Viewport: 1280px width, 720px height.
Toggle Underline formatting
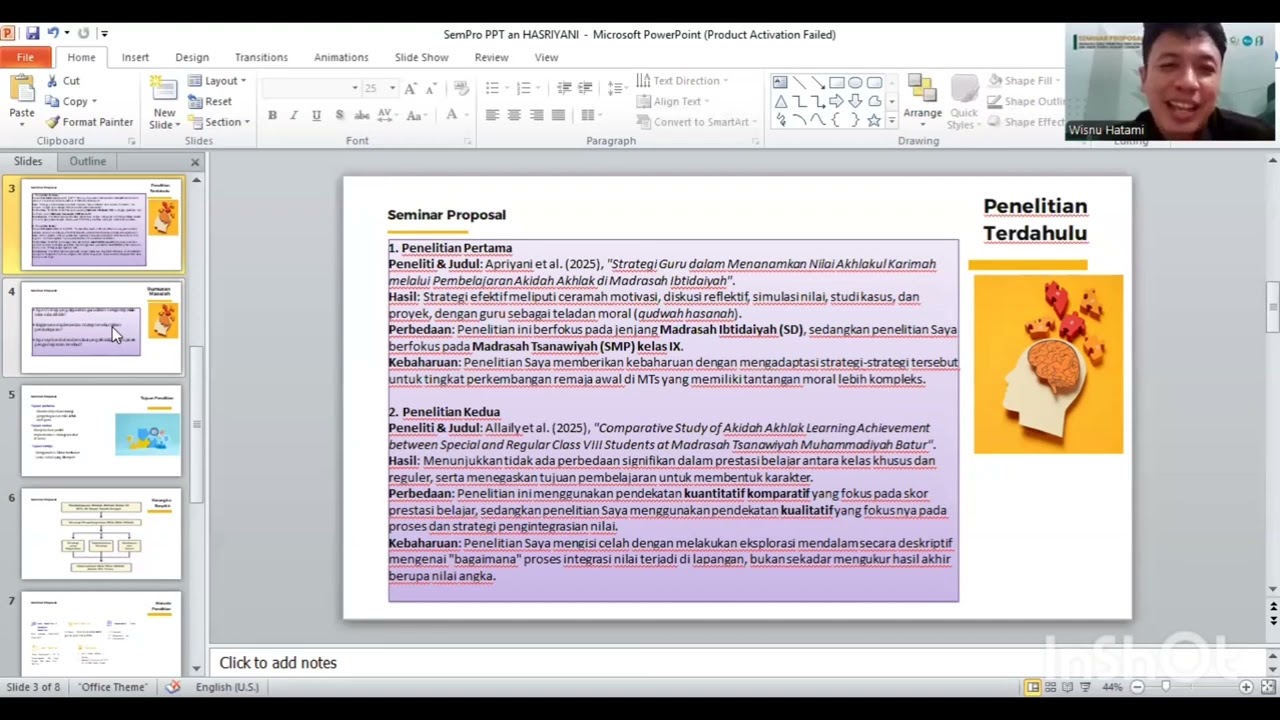[x=316, y=115]
